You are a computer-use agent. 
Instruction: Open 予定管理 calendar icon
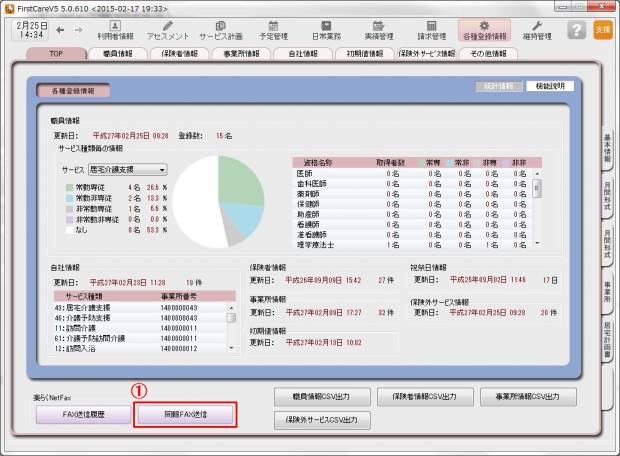click(274, 29)
